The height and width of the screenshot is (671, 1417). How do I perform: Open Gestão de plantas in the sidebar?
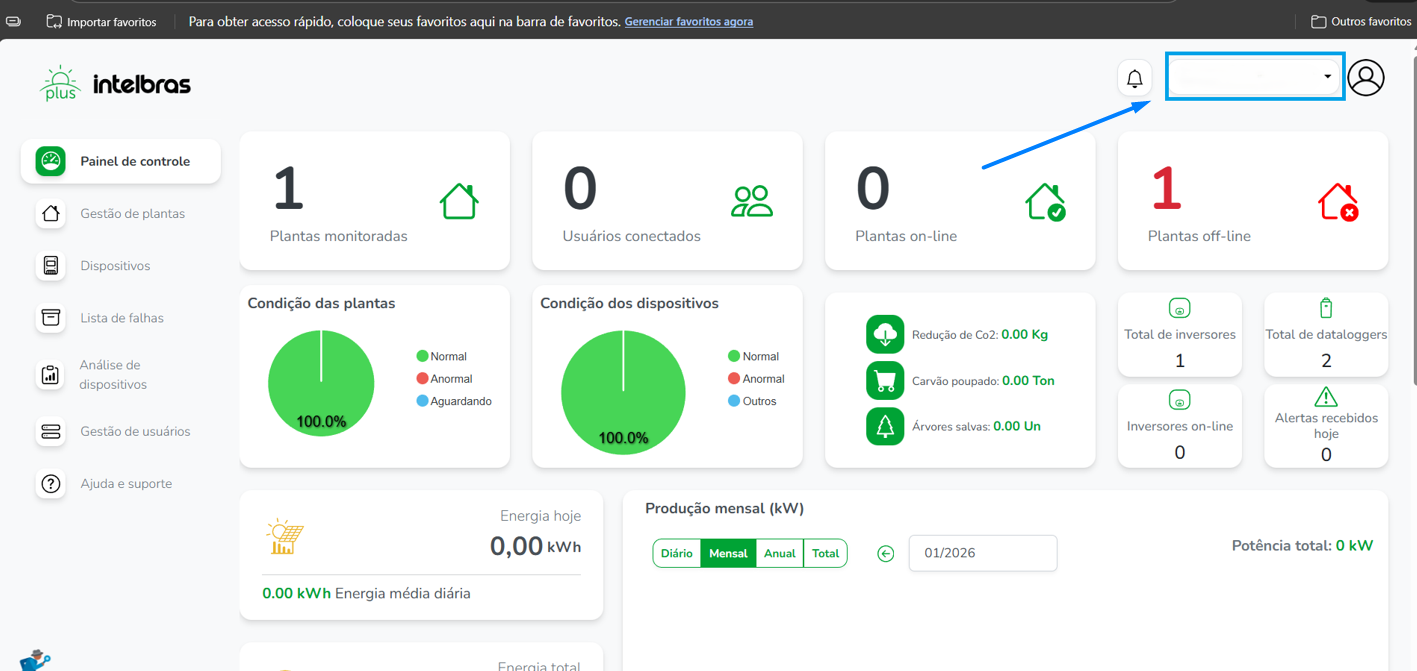[132, 214]
